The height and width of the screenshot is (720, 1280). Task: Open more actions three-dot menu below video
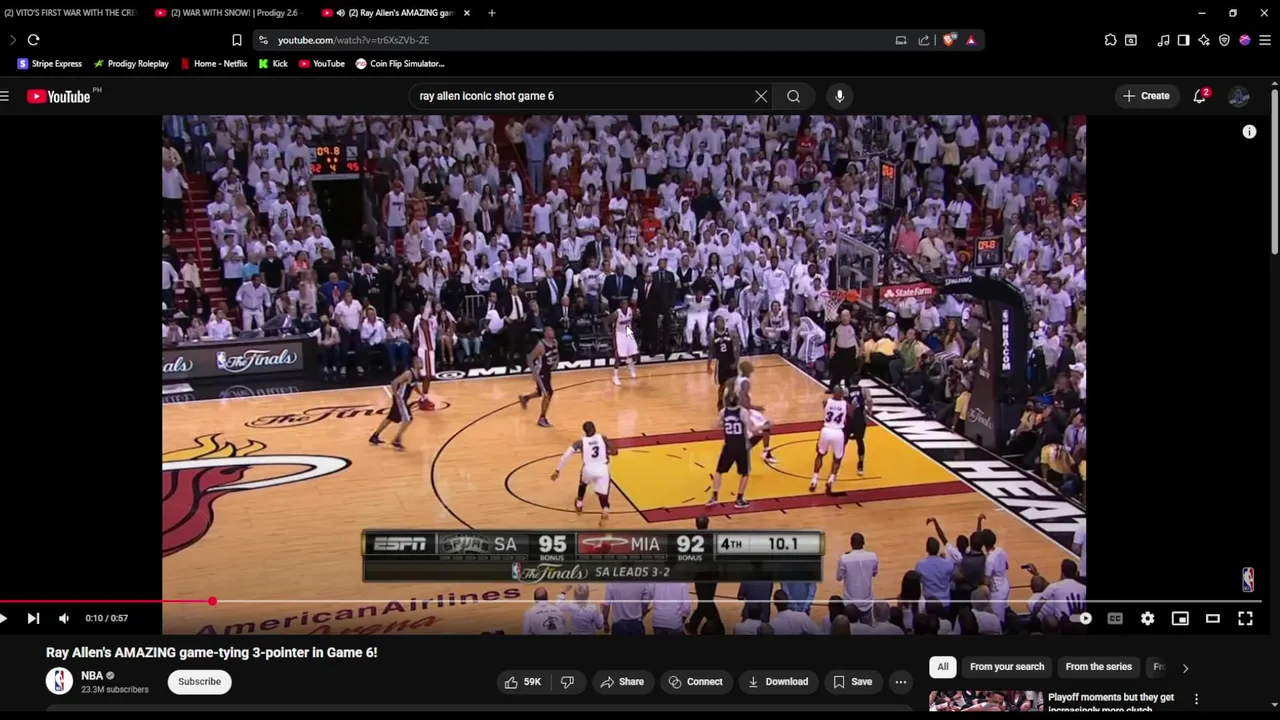tap(901, 682)
